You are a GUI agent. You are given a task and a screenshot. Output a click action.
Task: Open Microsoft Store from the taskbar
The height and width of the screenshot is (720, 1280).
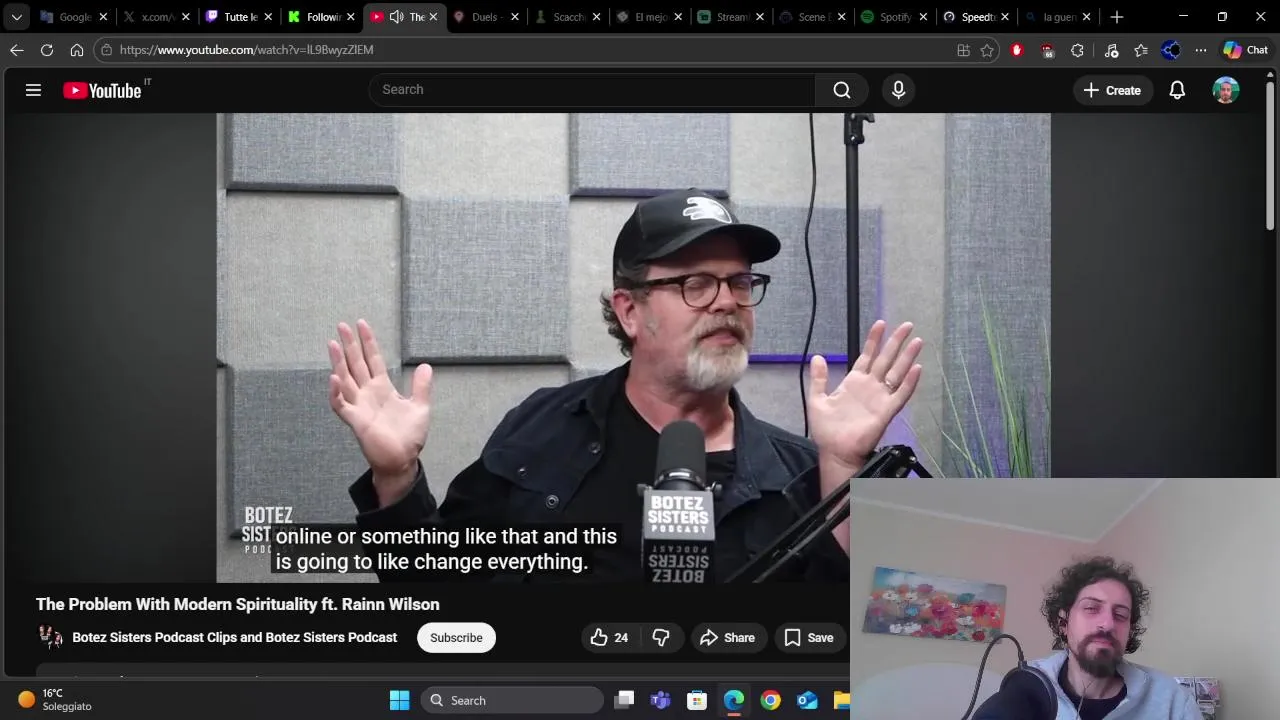coord(697,701)
